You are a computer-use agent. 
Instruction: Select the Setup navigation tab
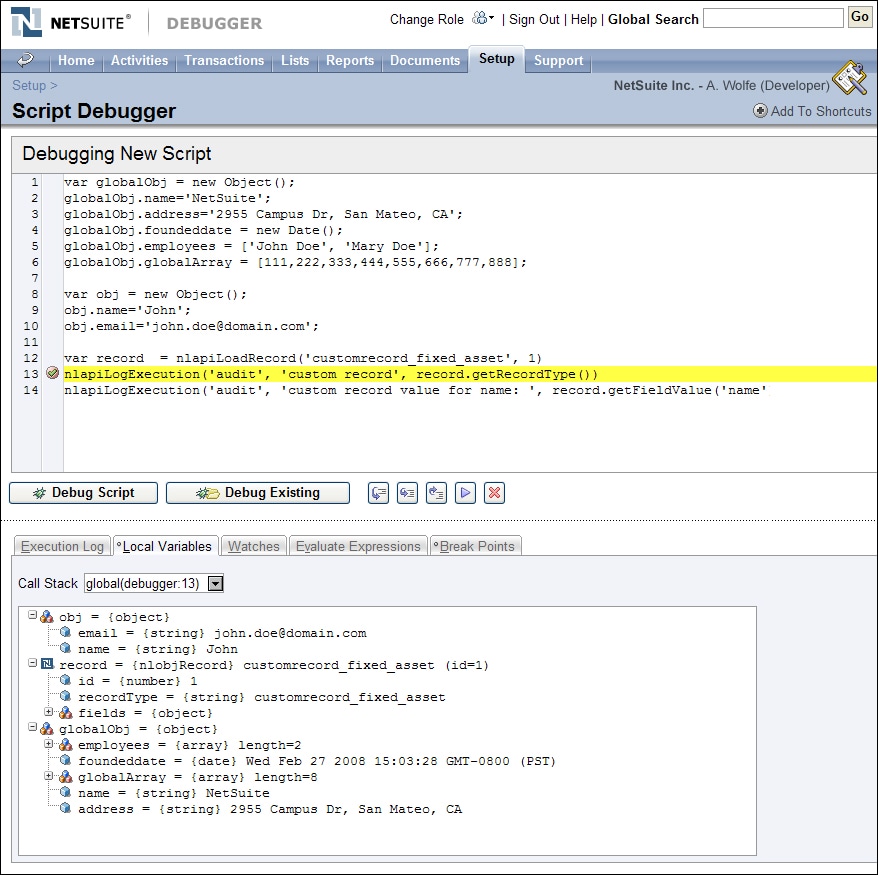coord(497,59)
